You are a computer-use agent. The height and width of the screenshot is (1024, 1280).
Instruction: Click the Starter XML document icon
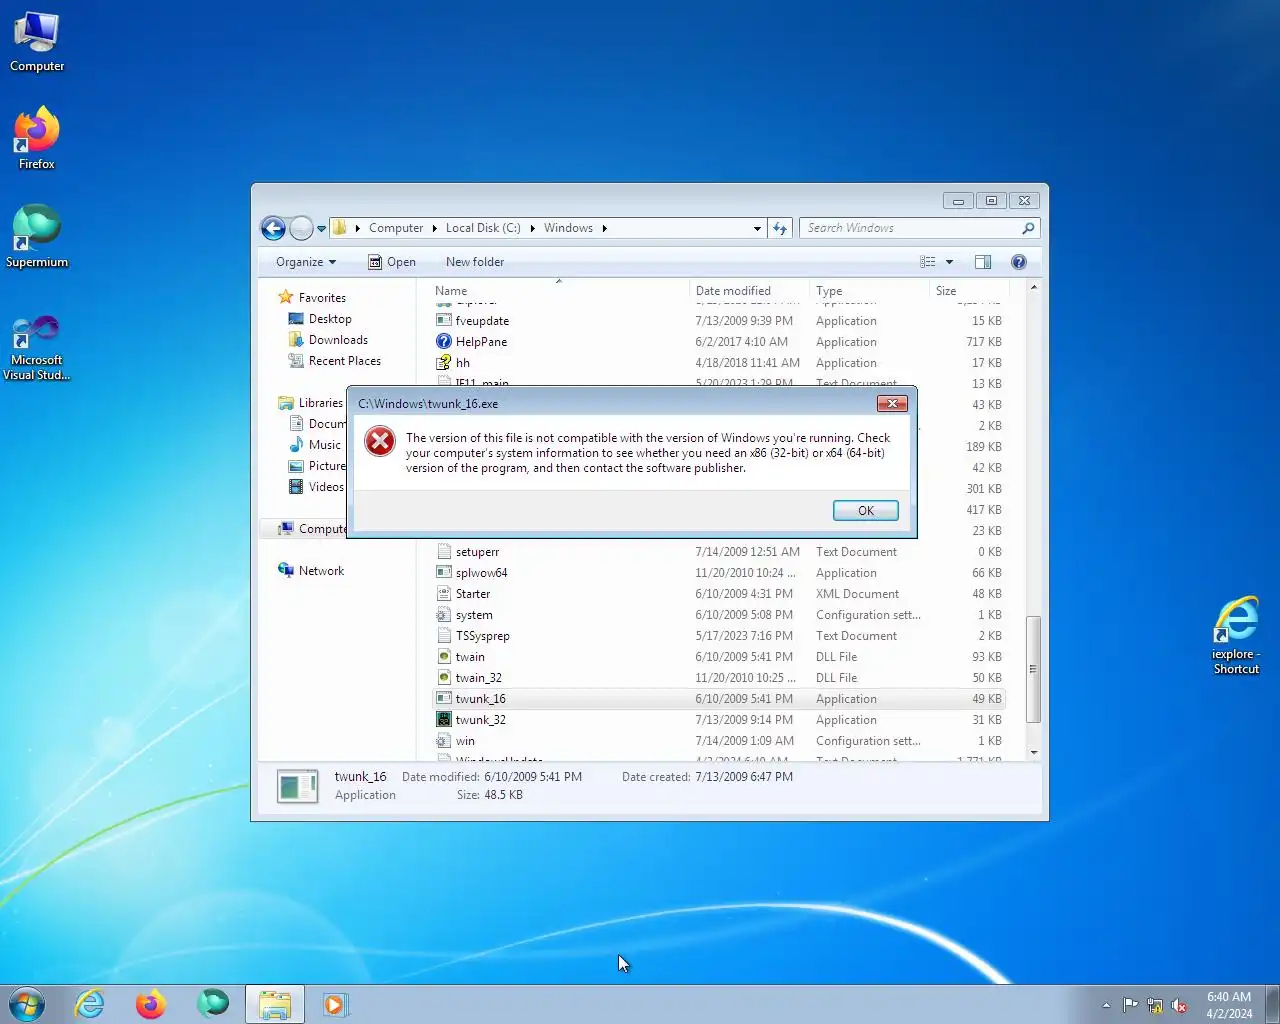444,594
